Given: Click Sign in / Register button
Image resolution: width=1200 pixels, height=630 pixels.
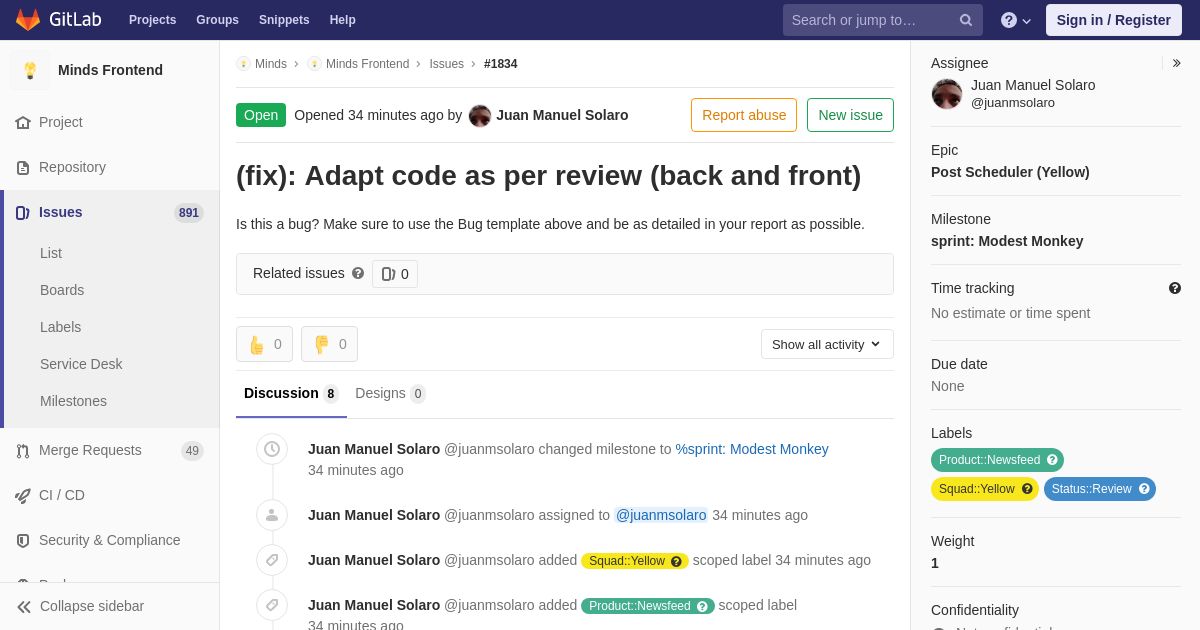Looking at the screenshot, I should (x=1114, y=20).
